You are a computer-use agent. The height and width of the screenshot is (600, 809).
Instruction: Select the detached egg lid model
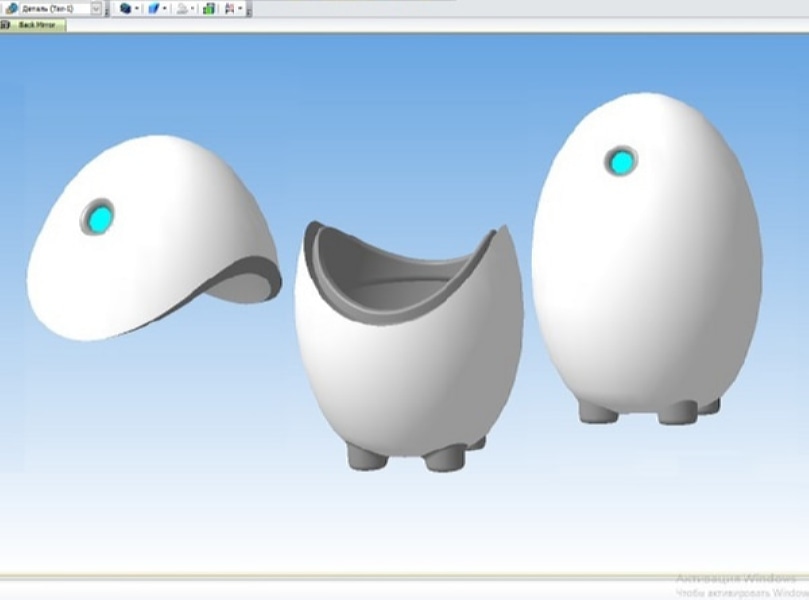[152, 238]
